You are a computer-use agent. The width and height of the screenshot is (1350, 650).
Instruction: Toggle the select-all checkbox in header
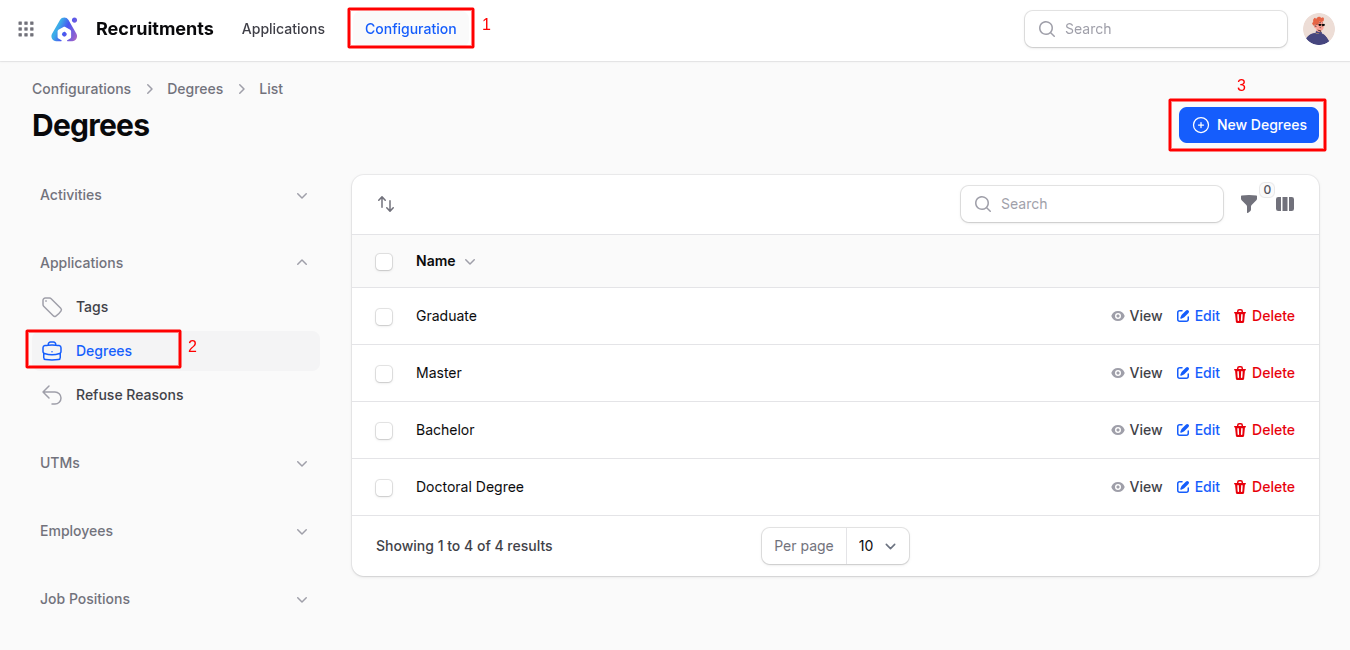pos(384,262)
